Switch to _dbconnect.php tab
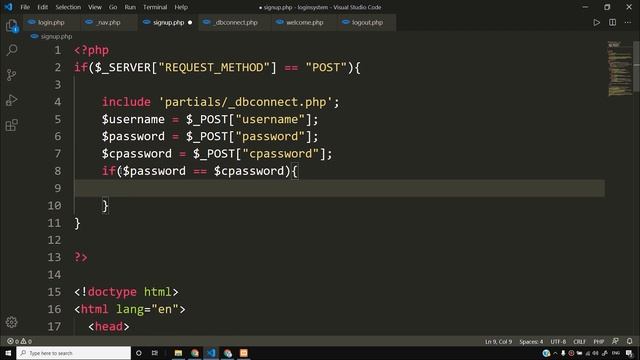 pyautogui.click(x=236, y=22)
